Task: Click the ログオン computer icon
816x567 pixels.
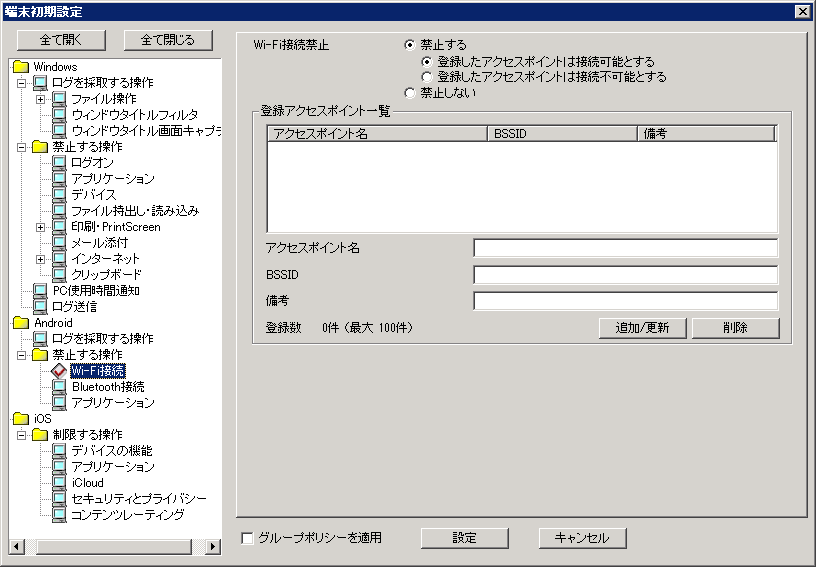Action: pos(59,163)
